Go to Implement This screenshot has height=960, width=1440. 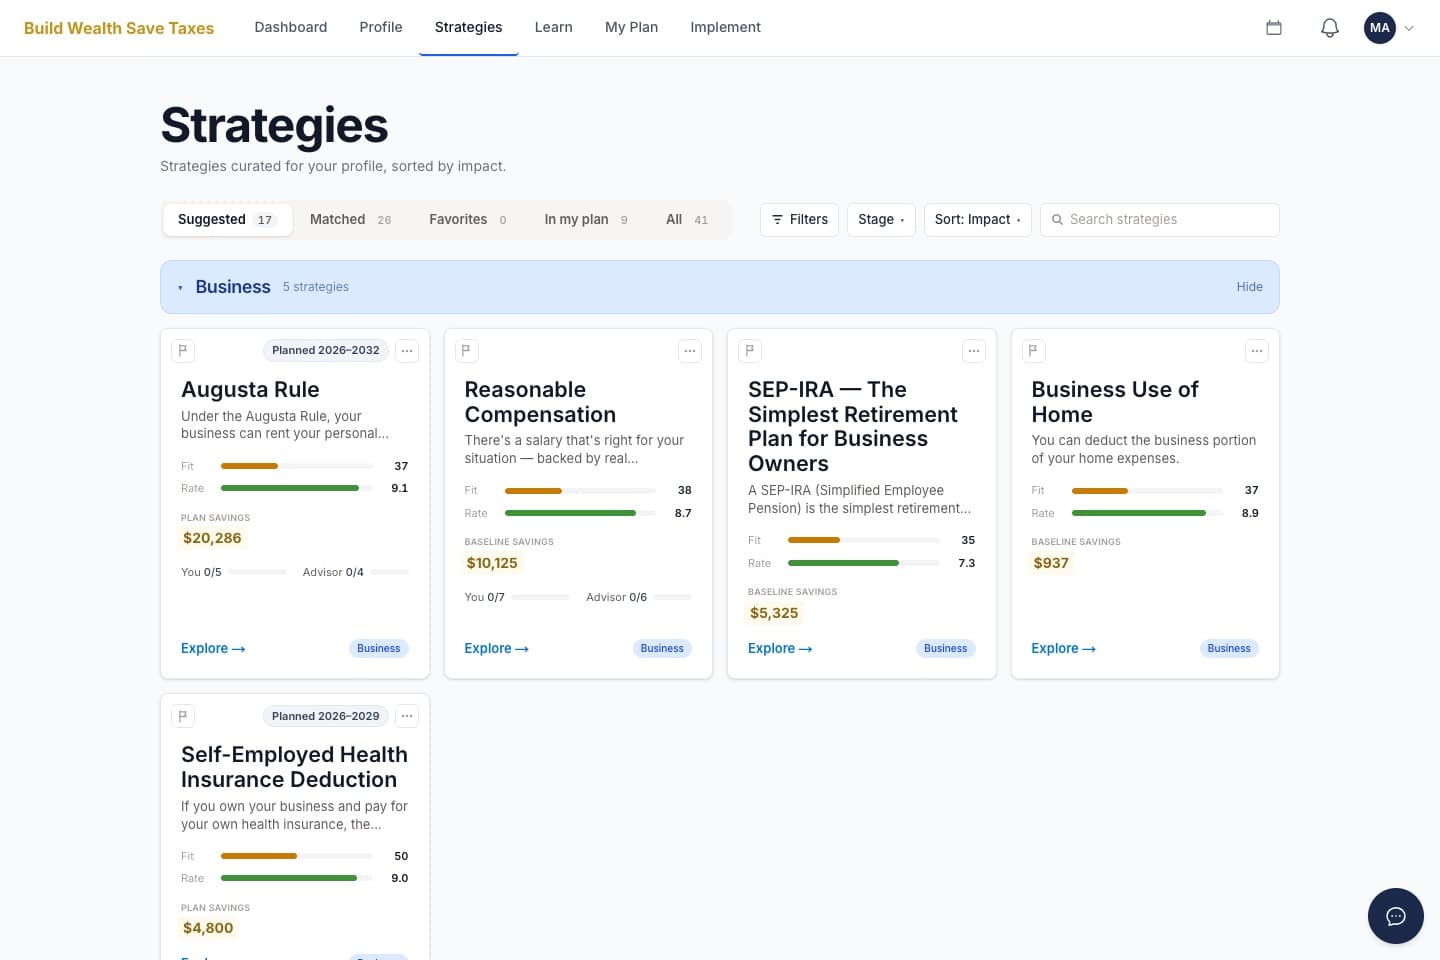(x=726, y=28)
